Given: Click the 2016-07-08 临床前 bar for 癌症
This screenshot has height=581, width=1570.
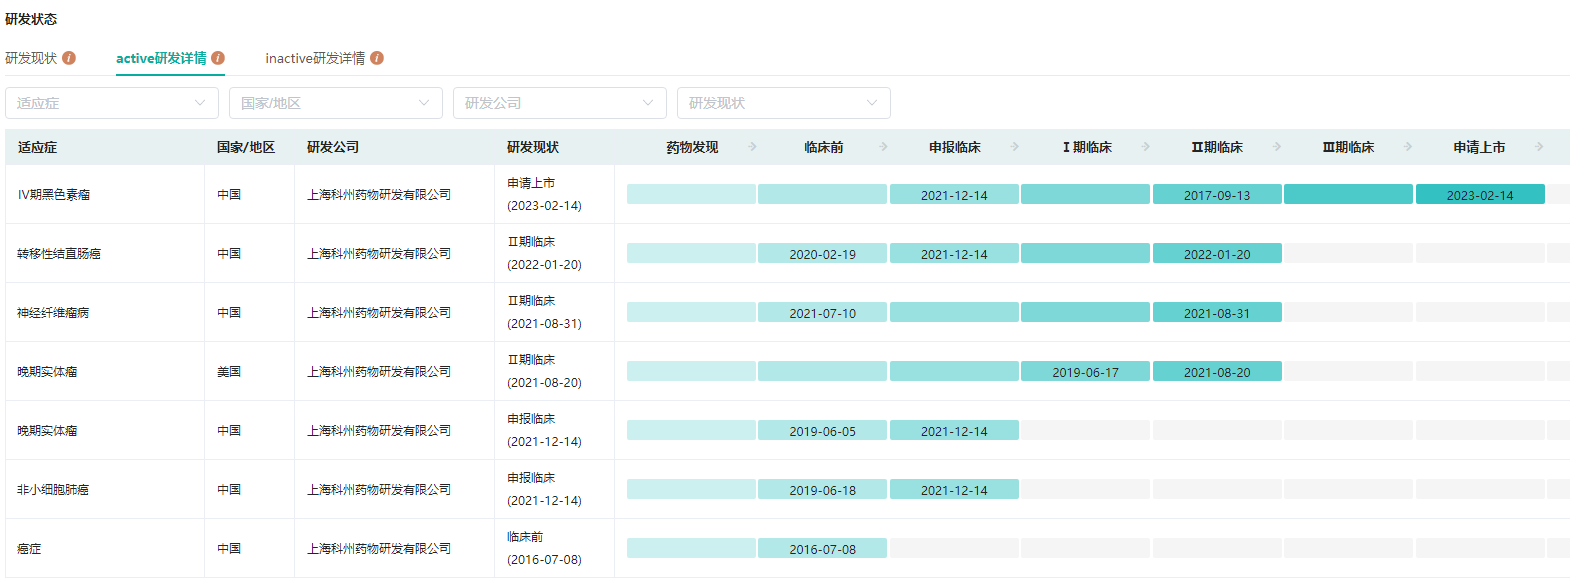Looking at the screenshot, I should click(822, 549).
